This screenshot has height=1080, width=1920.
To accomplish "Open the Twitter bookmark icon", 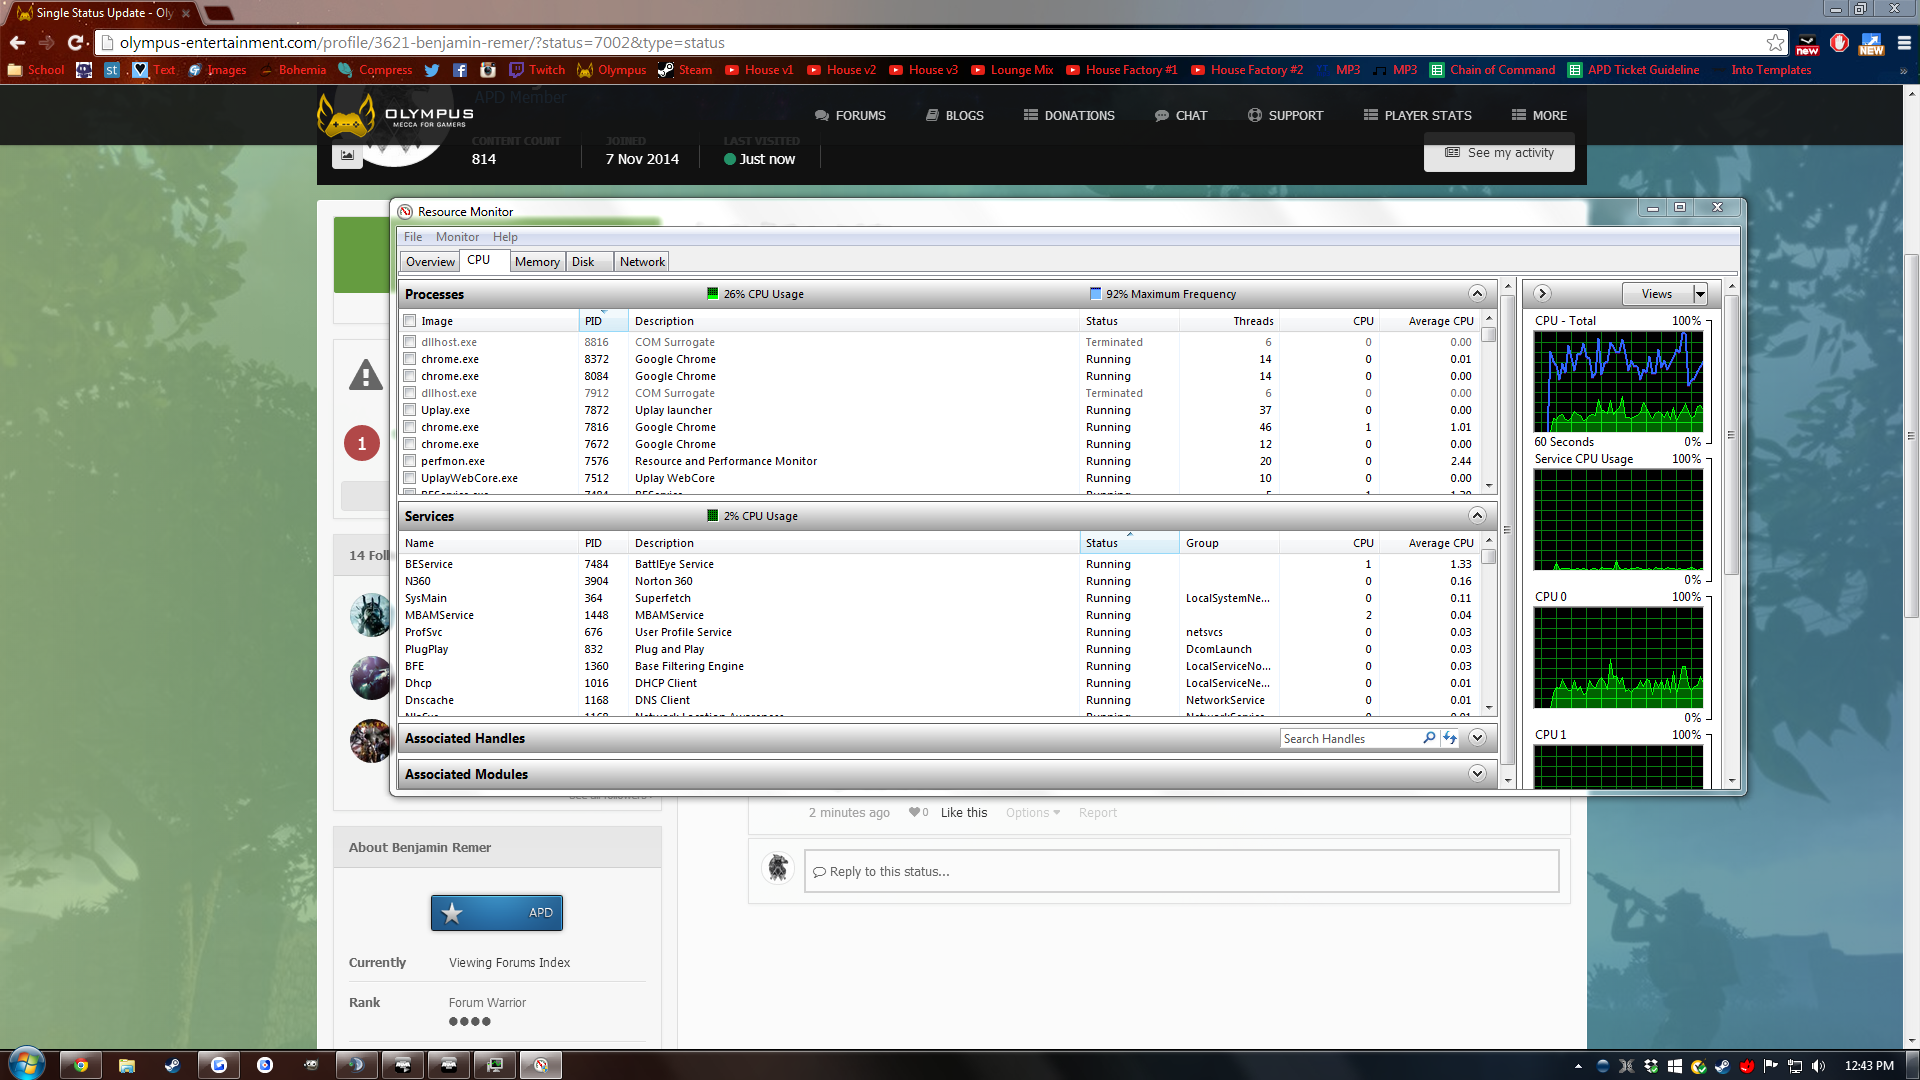I will [432, 70].
